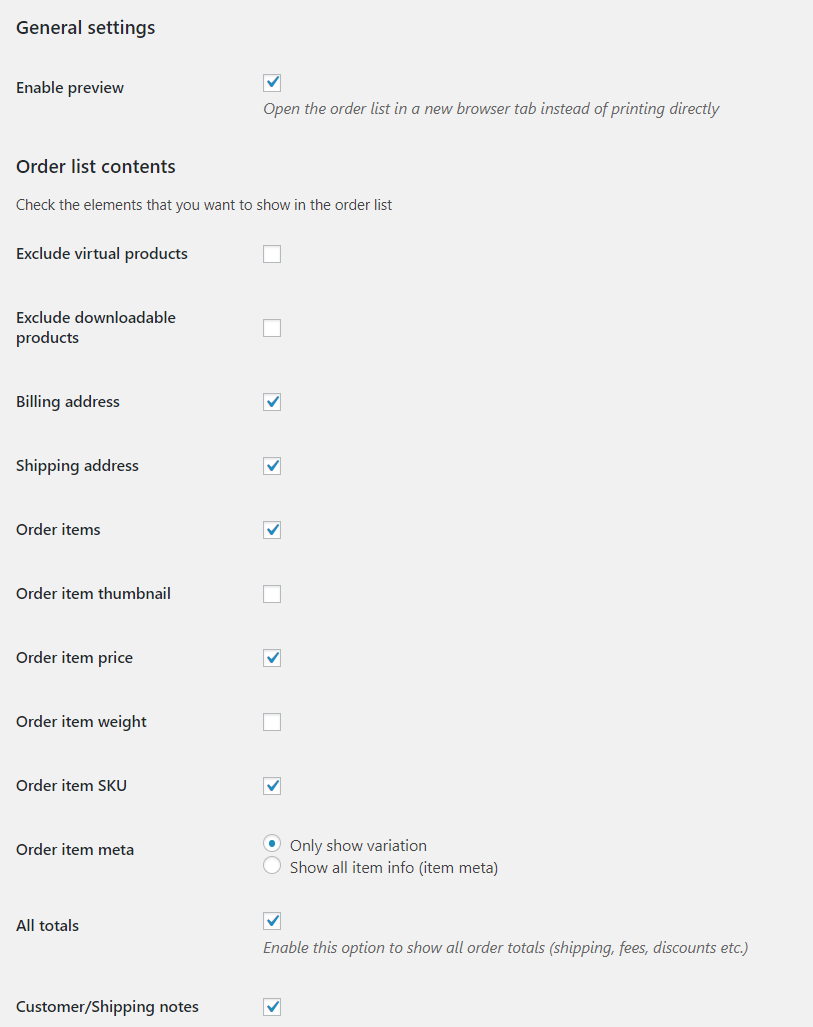Screen dimensions: 813x1027
Task: Click 'Show all item info (item meta)' text
Action: pos(393,868)
